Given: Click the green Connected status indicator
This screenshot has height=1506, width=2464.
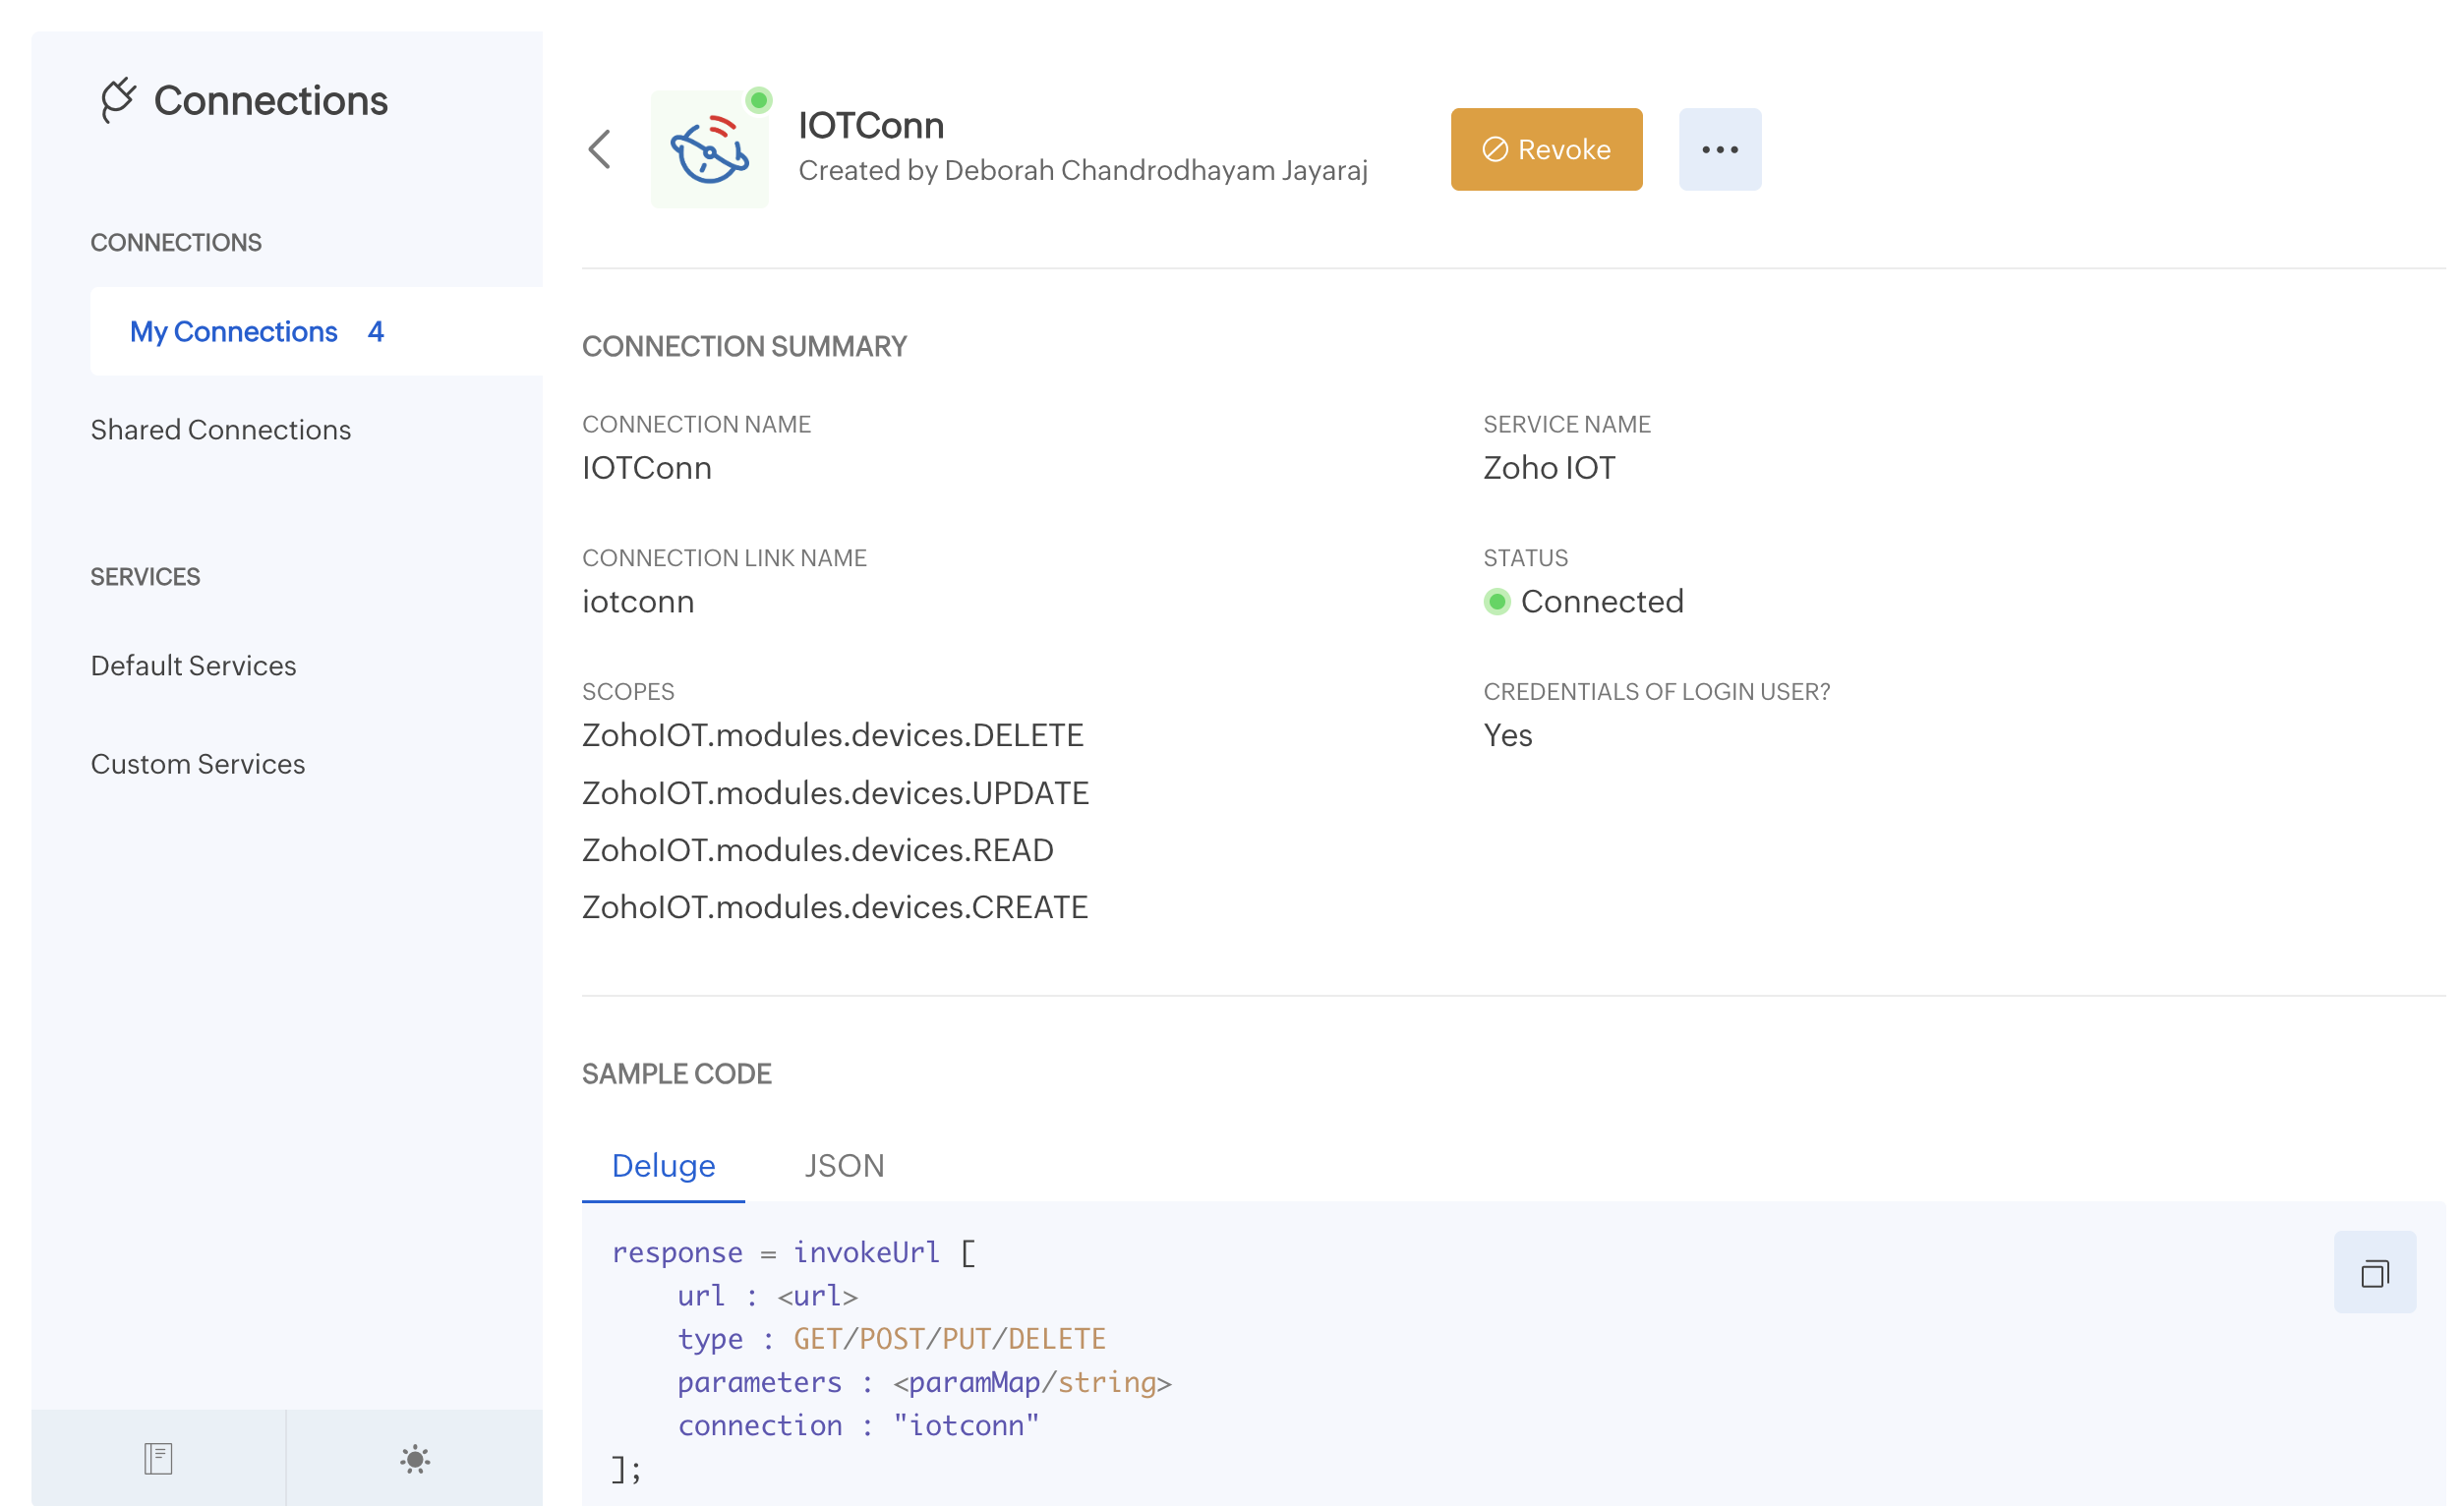Looking at the screenshot, I should coord(1496,602).
